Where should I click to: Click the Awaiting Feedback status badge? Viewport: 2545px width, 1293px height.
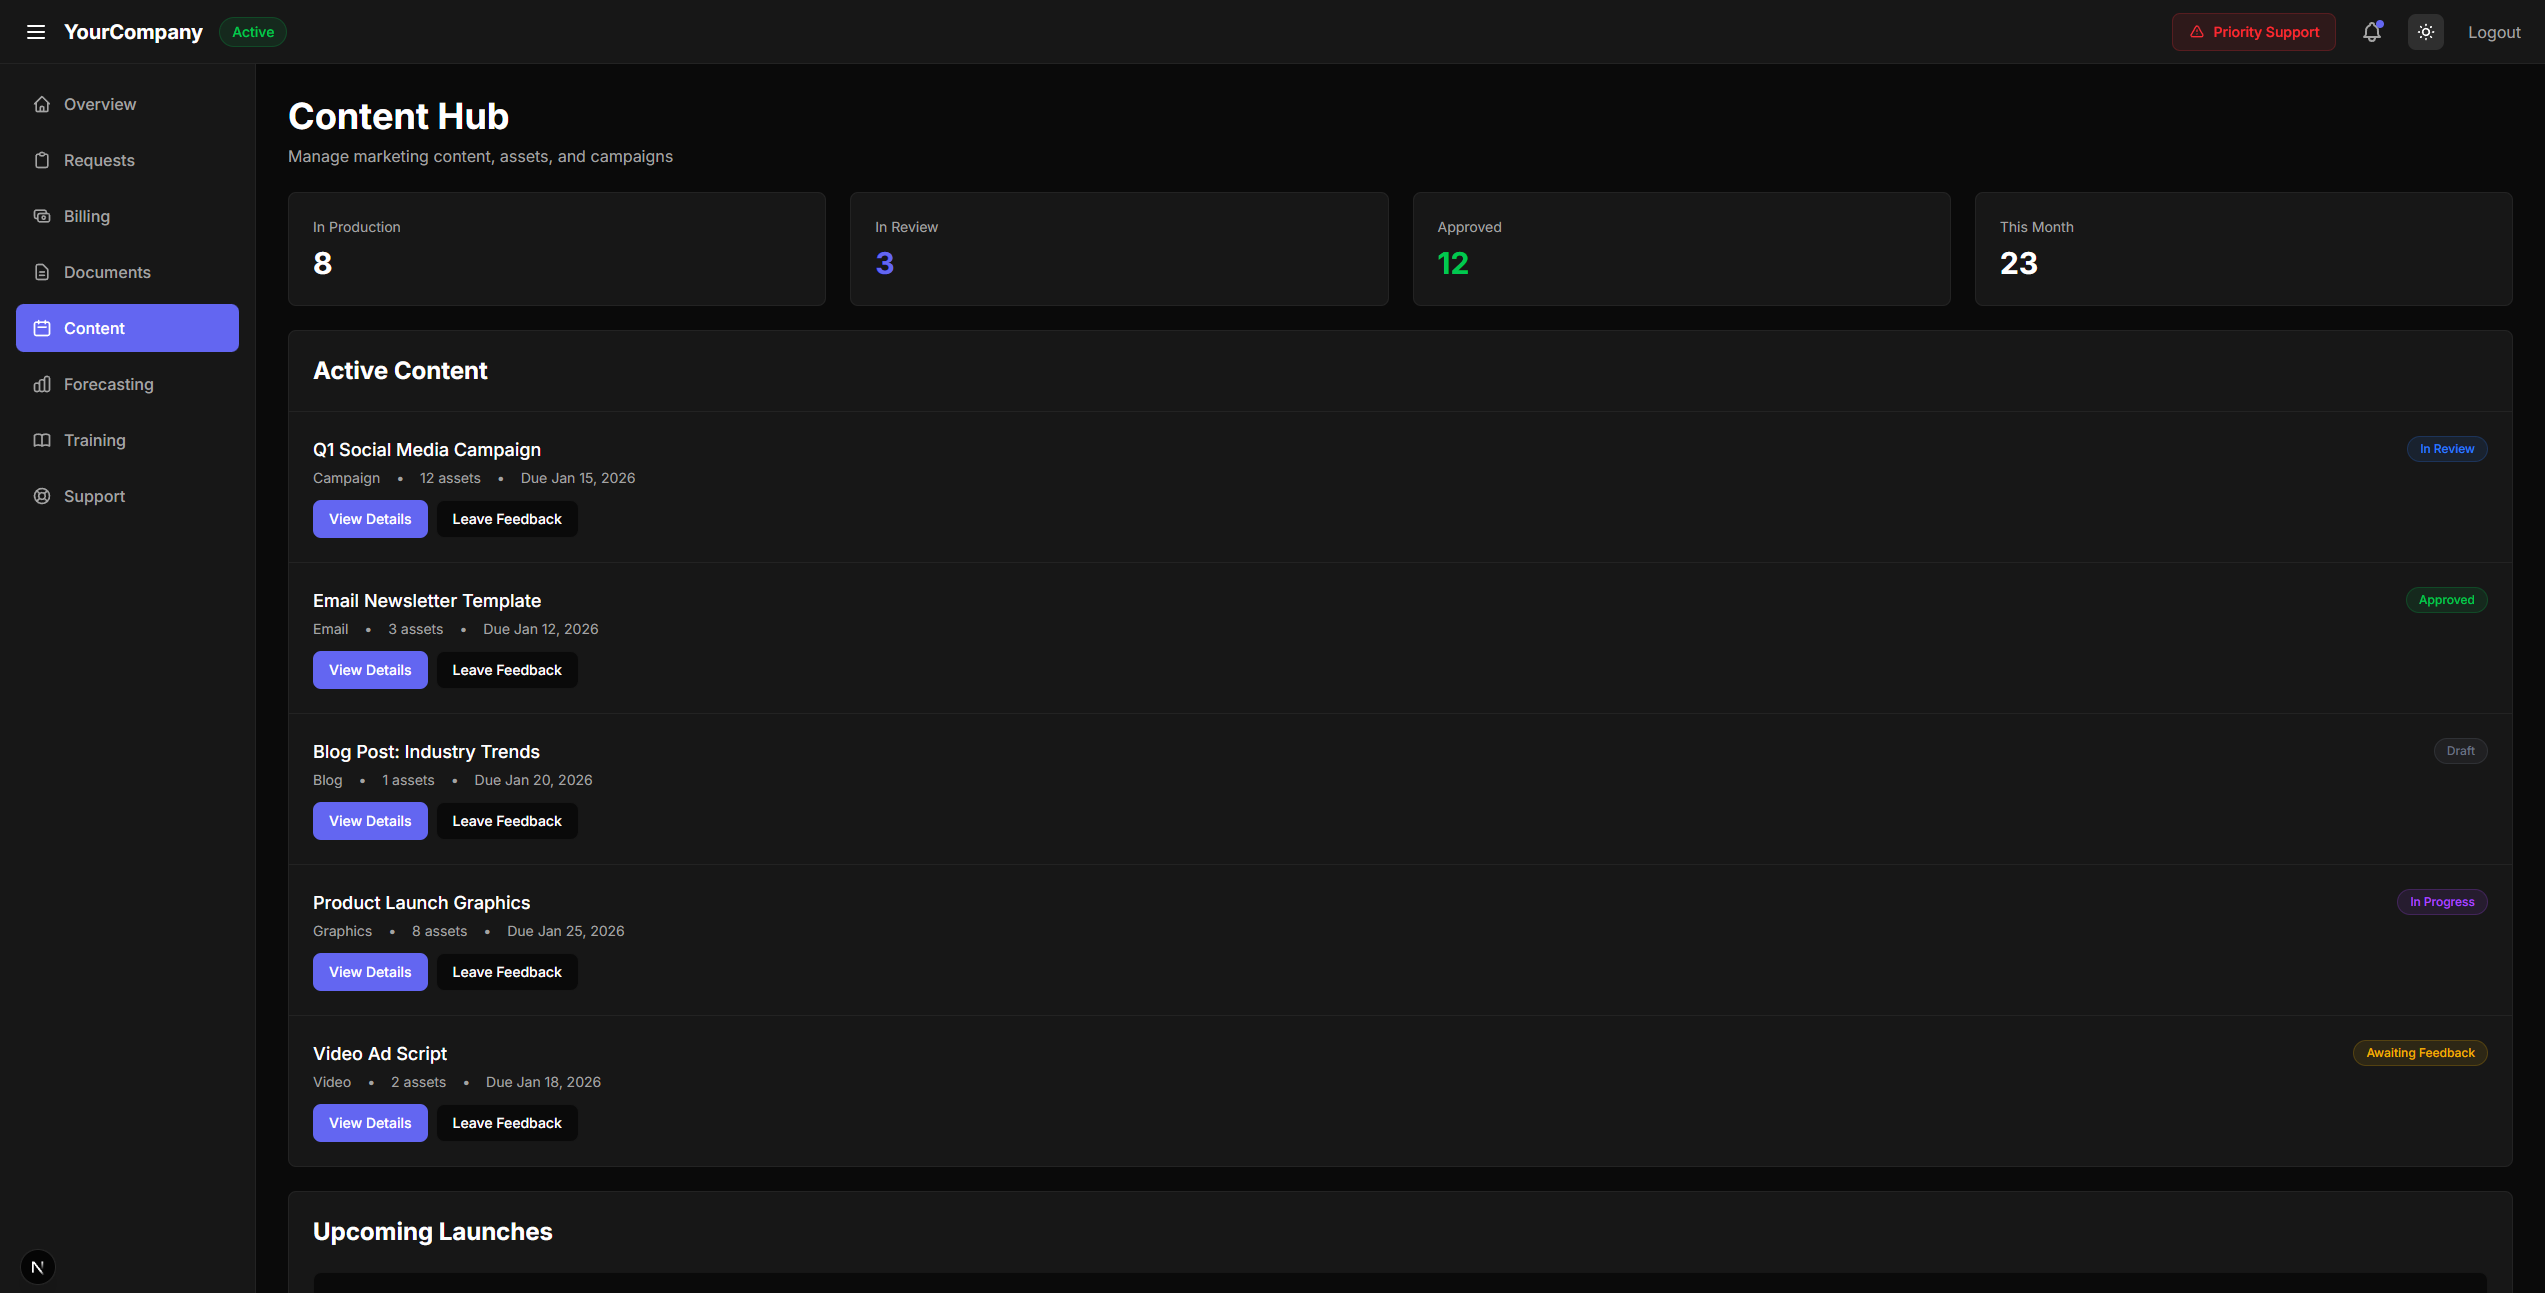(2419, 1053)
